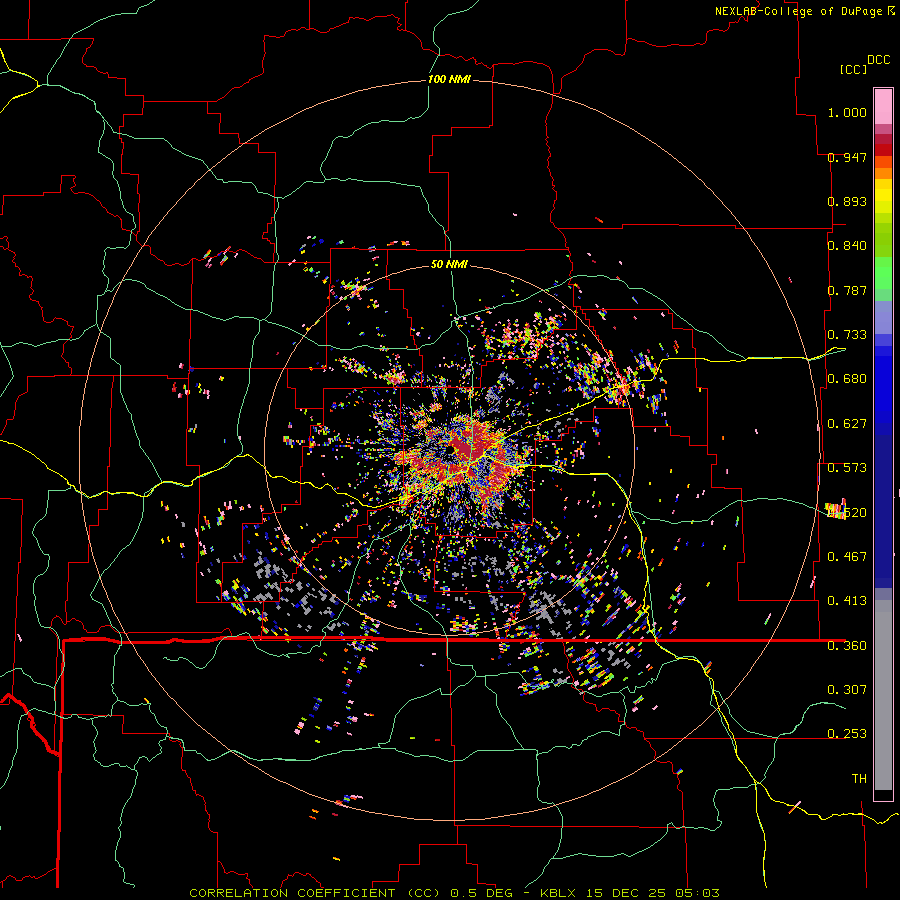Click the CORRELATION COEFFICIENT (CC) title in the footer
The image size is (900, 900).
pyautogui.click(x=315, y=893)
